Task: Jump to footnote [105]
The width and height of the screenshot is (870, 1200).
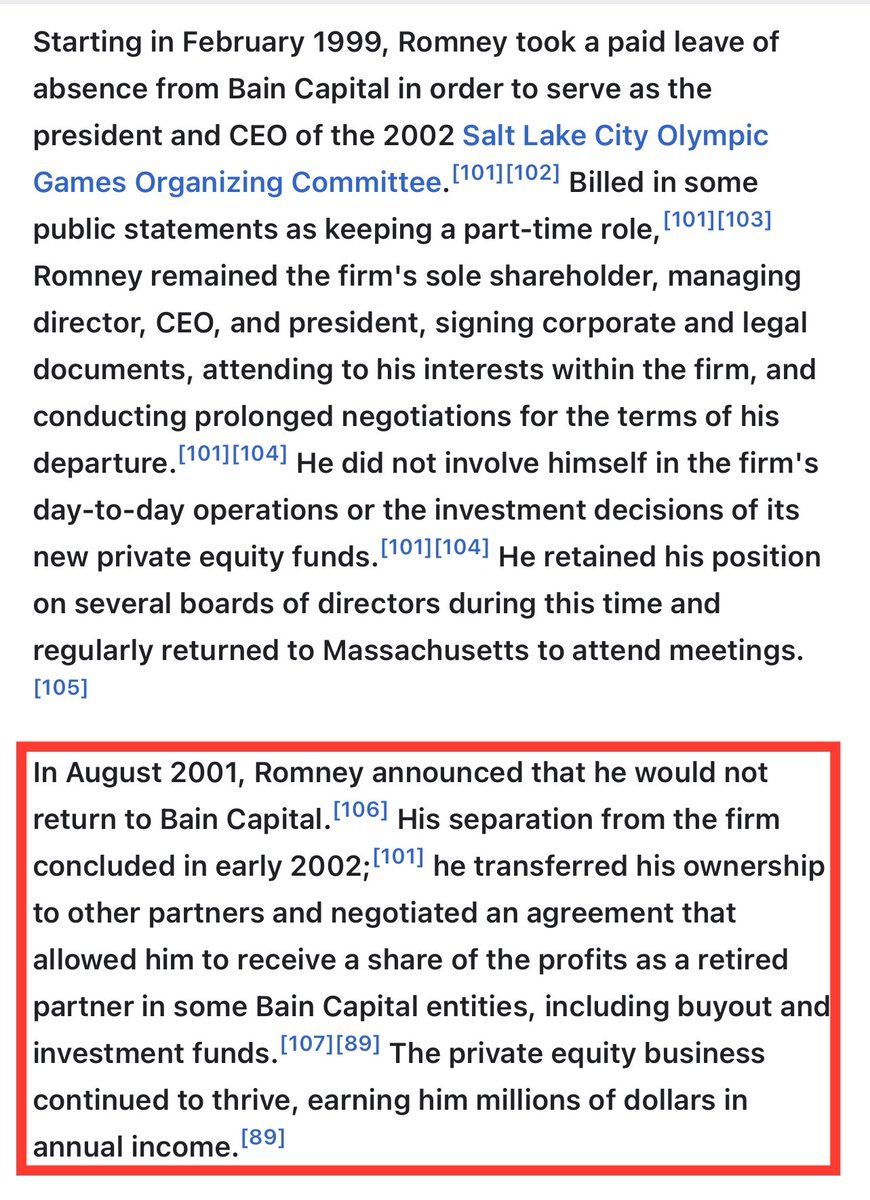Action: coord(60,688)
